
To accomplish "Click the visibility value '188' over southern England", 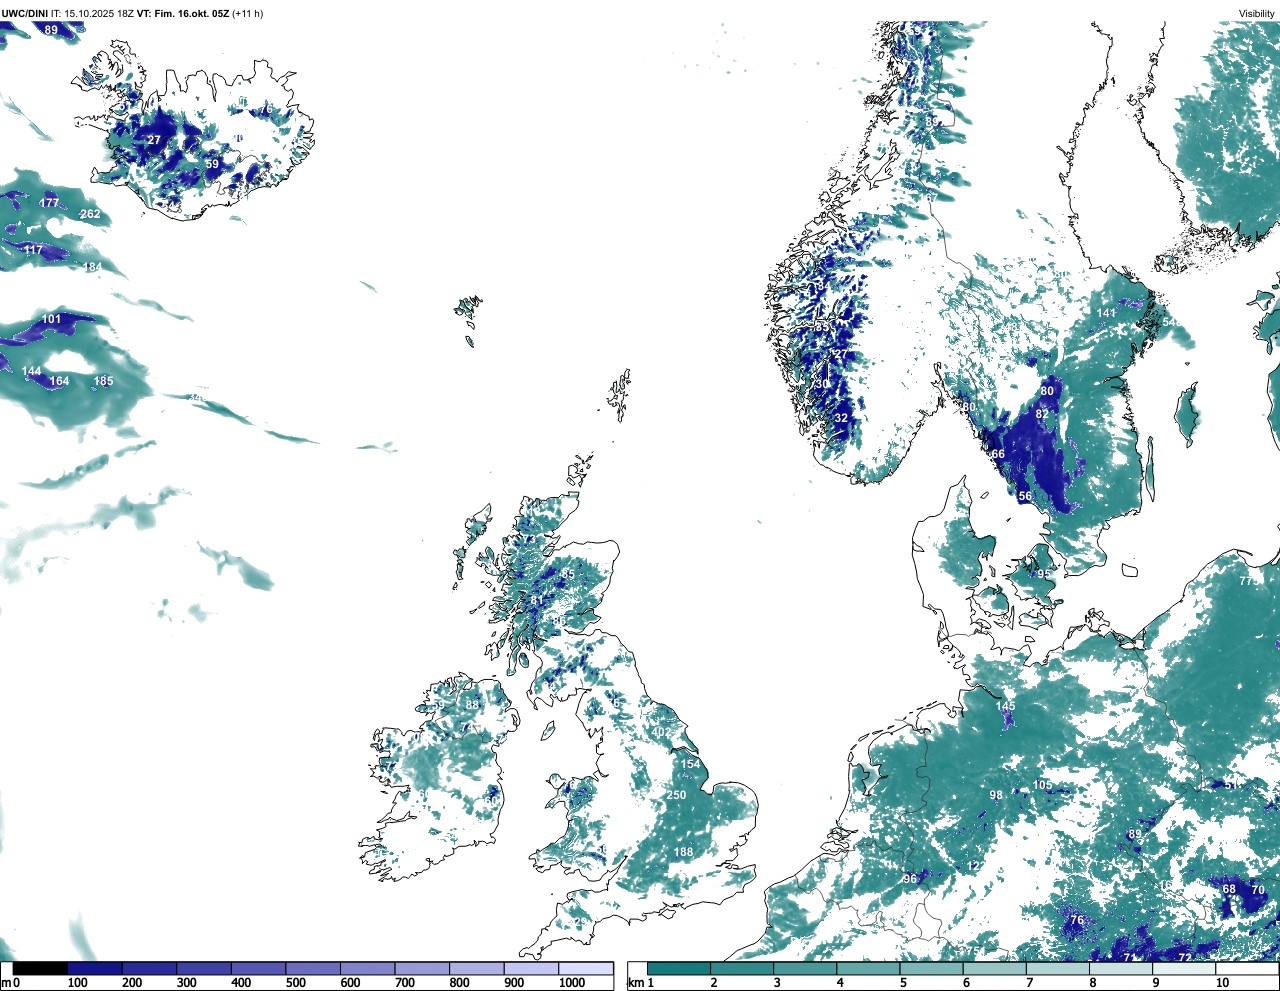I will point(683,852).
